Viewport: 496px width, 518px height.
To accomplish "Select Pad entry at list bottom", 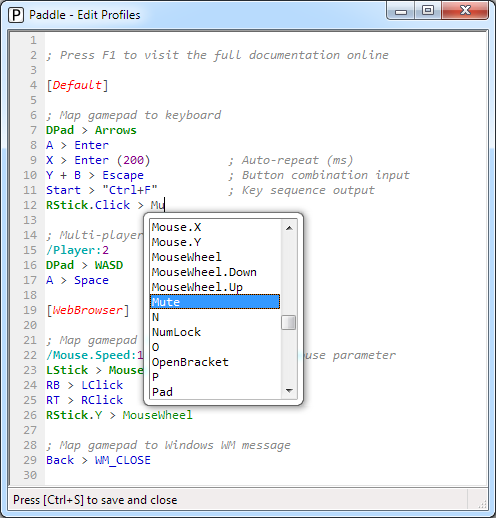I will pos(215,392).
